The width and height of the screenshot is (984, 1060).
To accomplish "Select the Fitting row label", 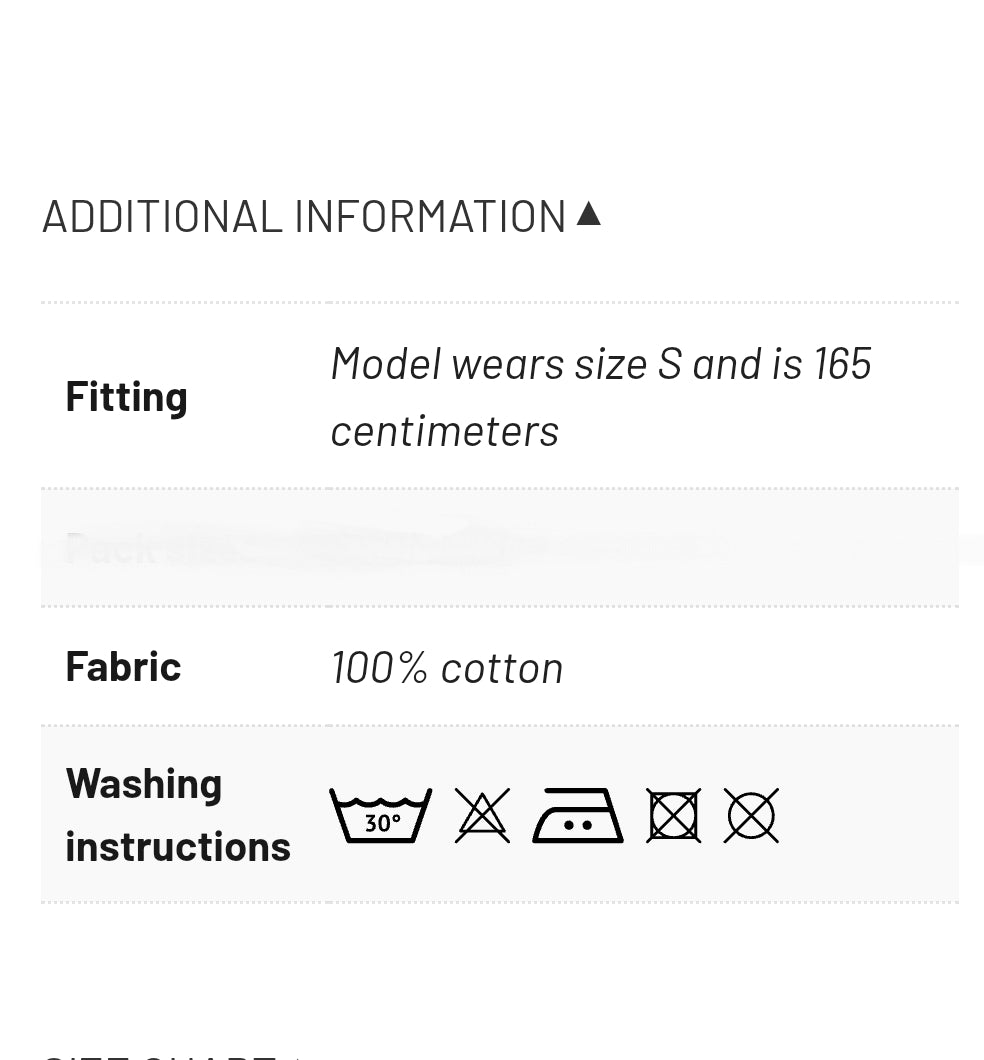I will [127, 396].
